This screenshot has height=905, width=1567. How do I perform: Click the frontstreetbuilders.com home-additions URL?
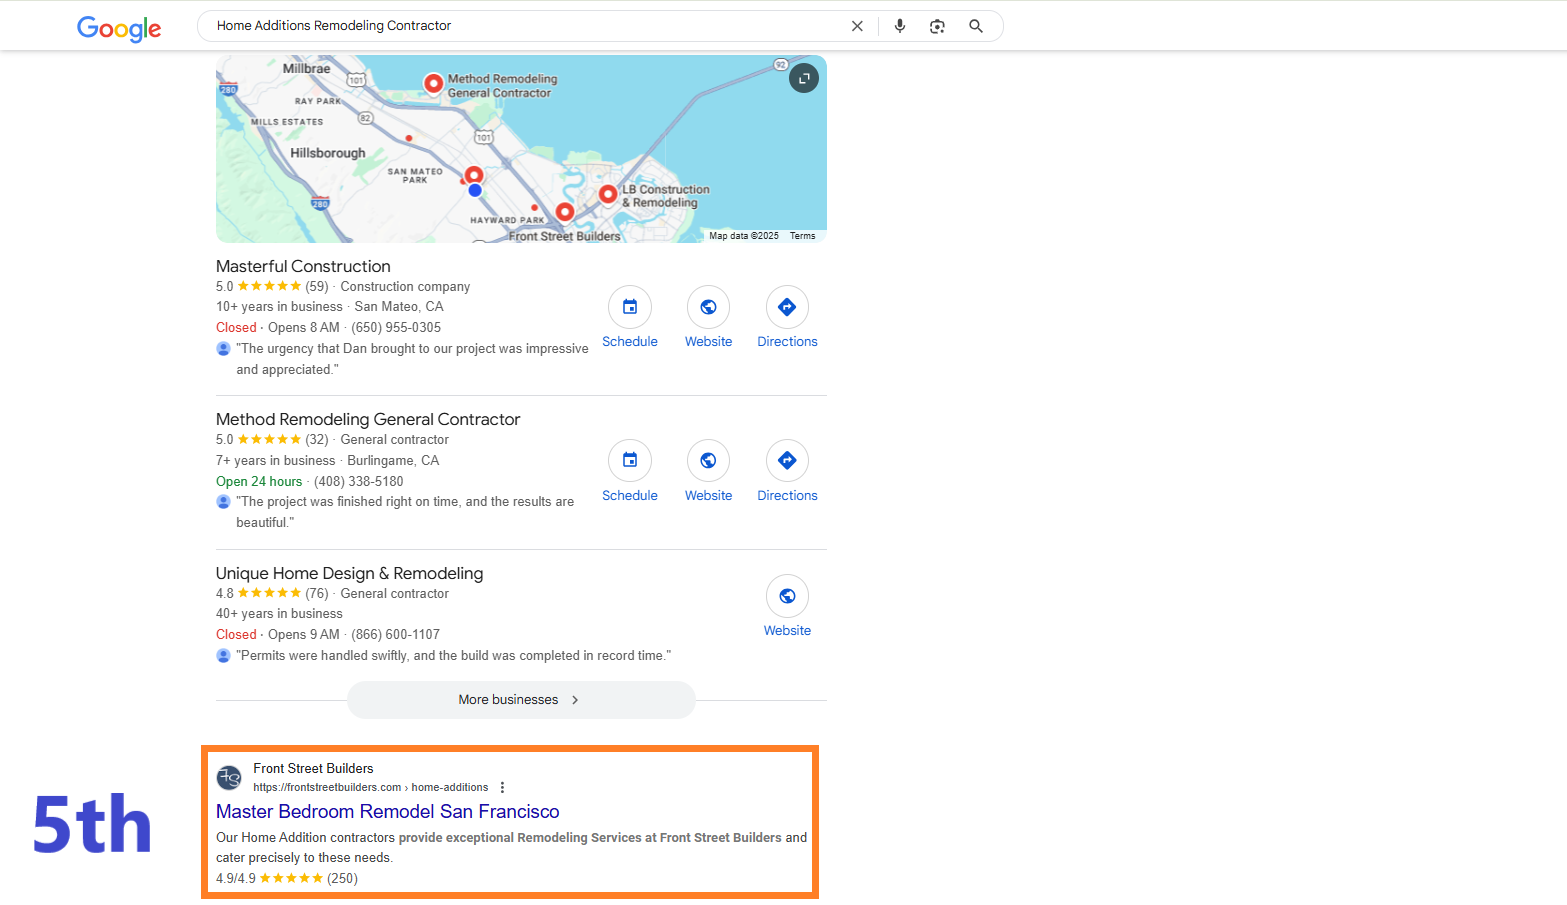pyautogui.click(x=370, y=788)
